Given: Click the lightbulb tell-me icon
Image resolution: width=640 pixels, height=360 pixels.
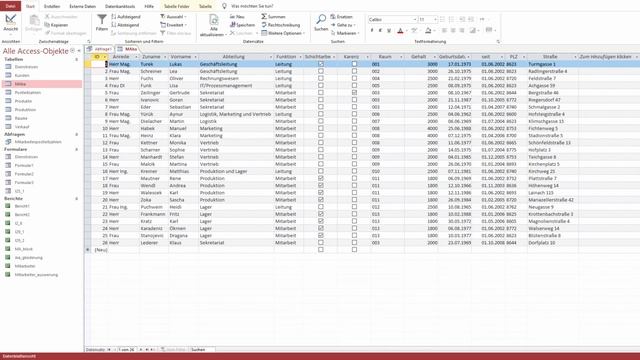Looking at the screenshot, I should click(x=224, y=6).
